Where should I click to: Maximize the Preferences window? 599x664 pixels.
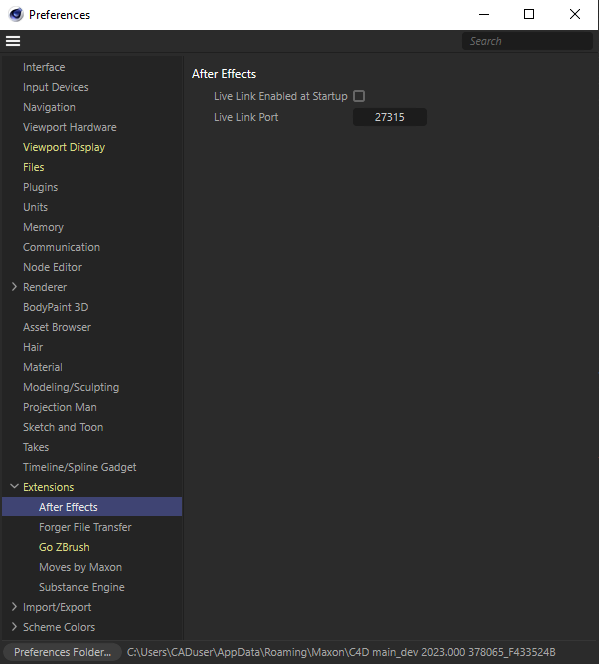(529, 14)
